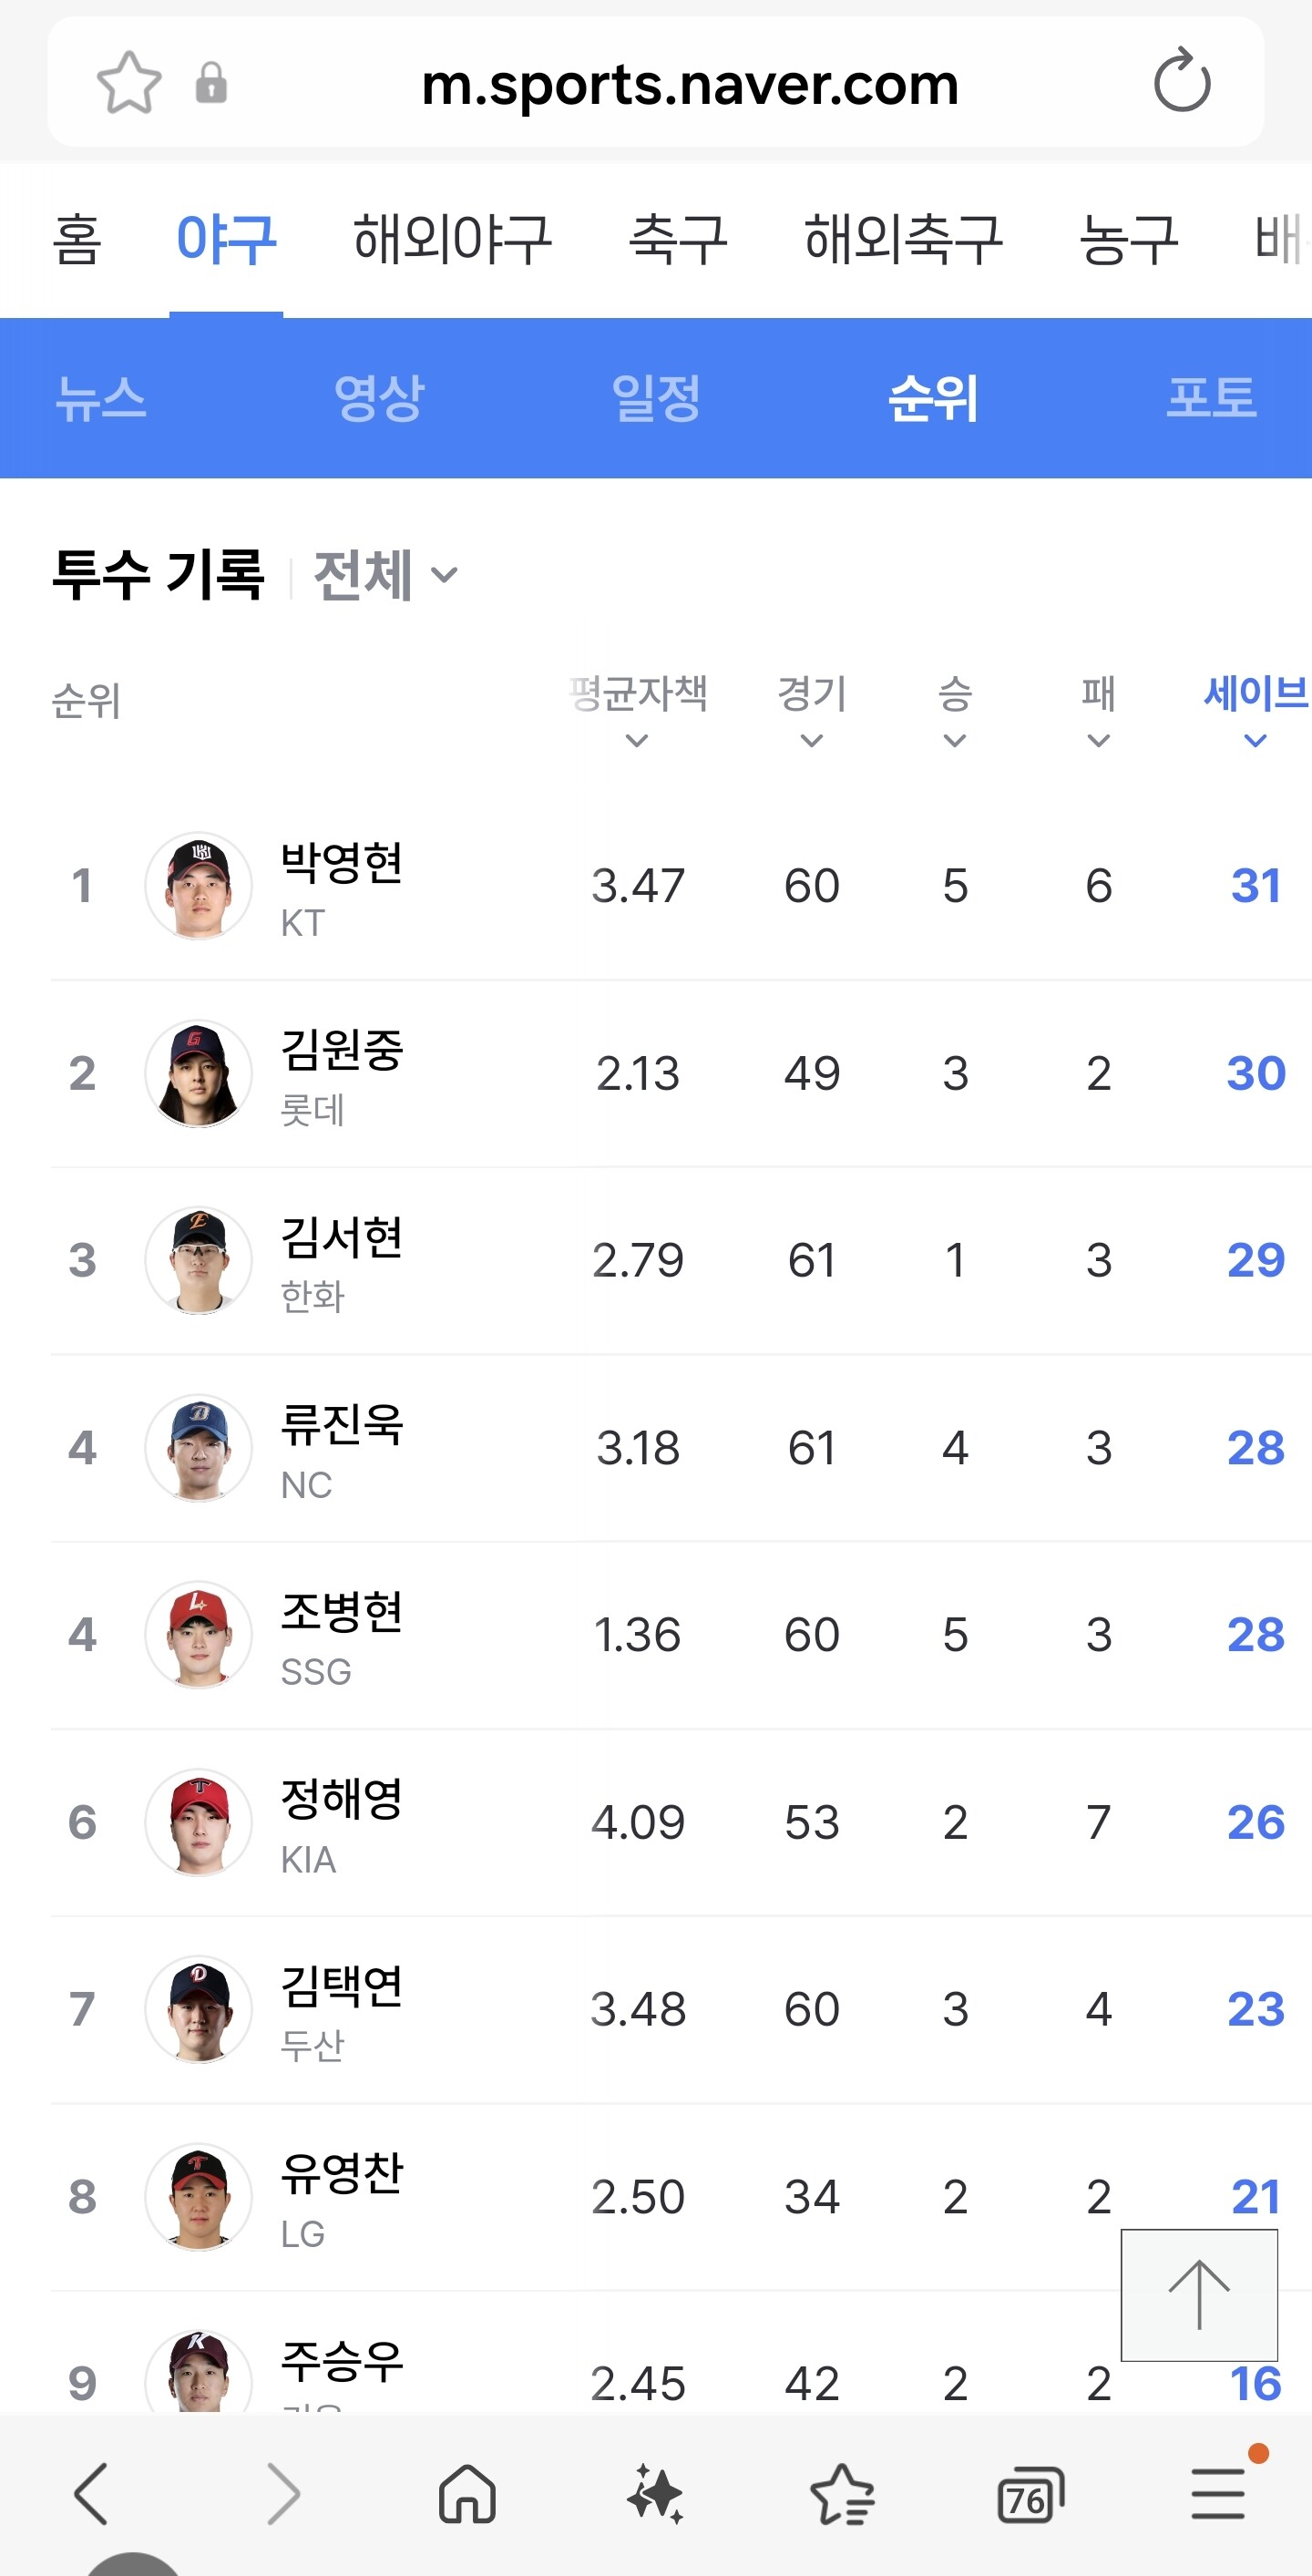Open player 조병현's profile
The image size is (1312, 2576).
coord(341,1612)
